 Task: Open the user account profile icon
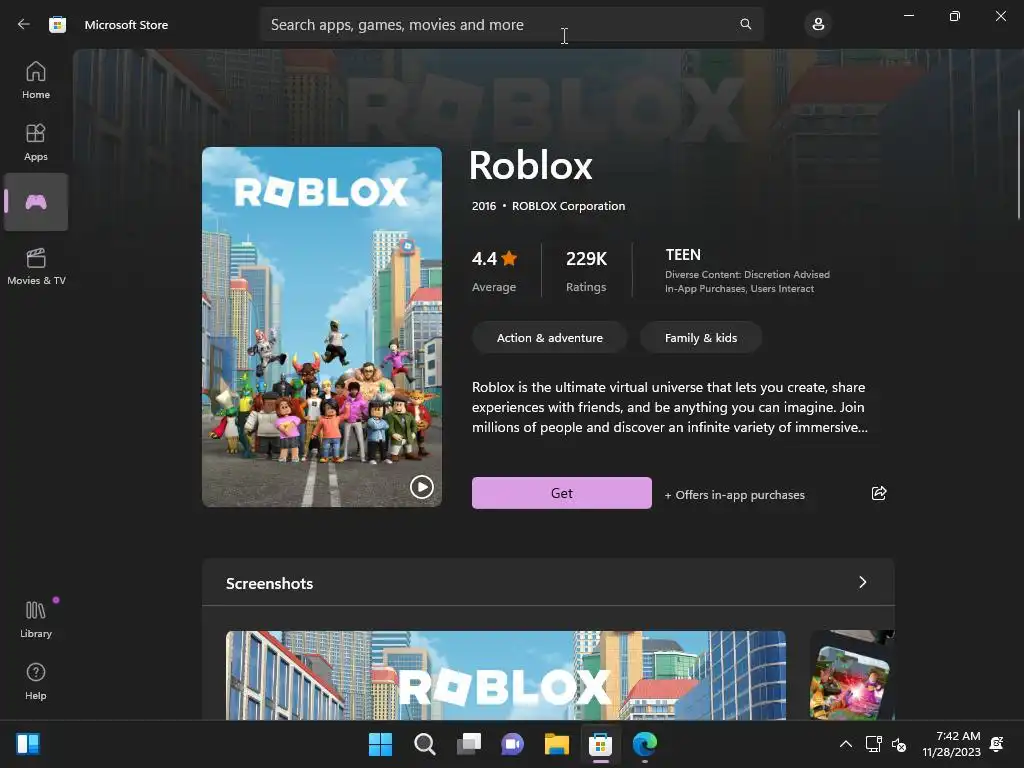[x=818, y=25]
